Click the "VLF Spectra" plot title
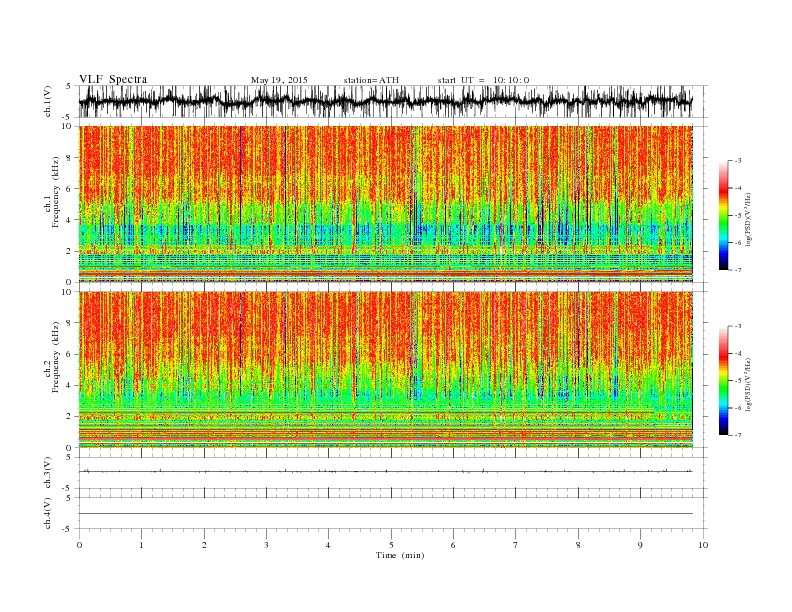792x612 pixels. pyautogui.click(x=113, y=79)
